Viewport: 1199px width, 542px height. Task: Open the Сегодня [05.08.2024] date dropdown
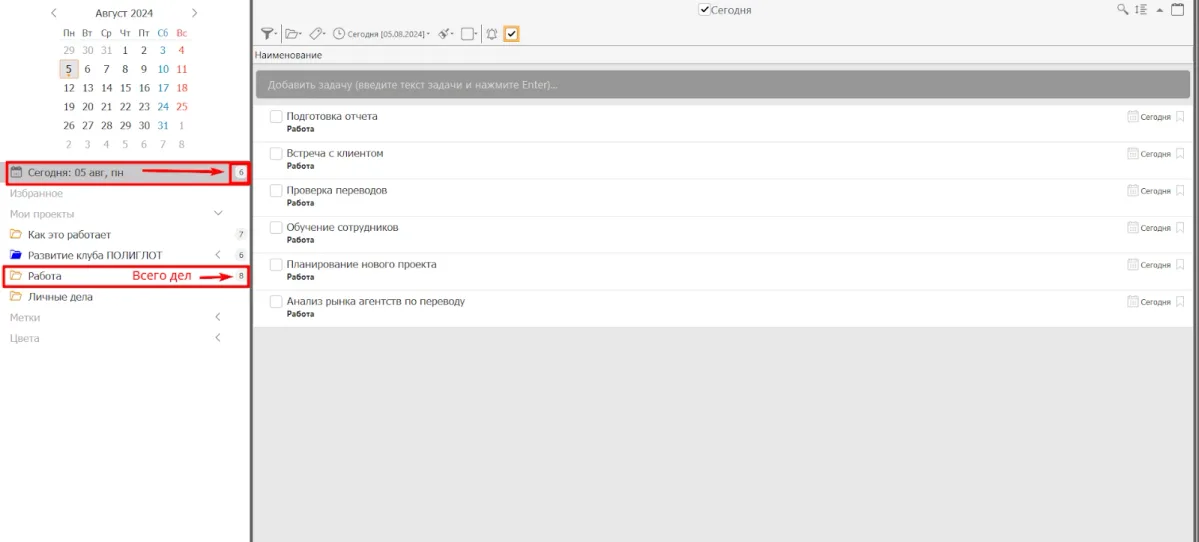coord(381,34)
